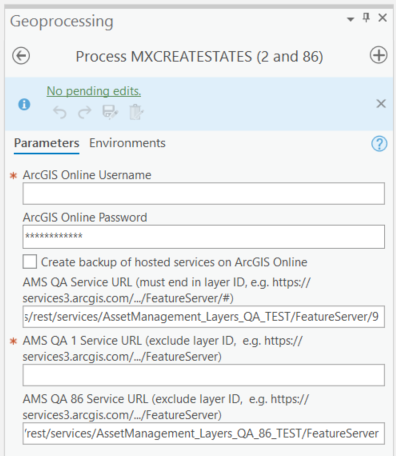
Task: Go back with the circular arrow button
Action: point(21,56)
